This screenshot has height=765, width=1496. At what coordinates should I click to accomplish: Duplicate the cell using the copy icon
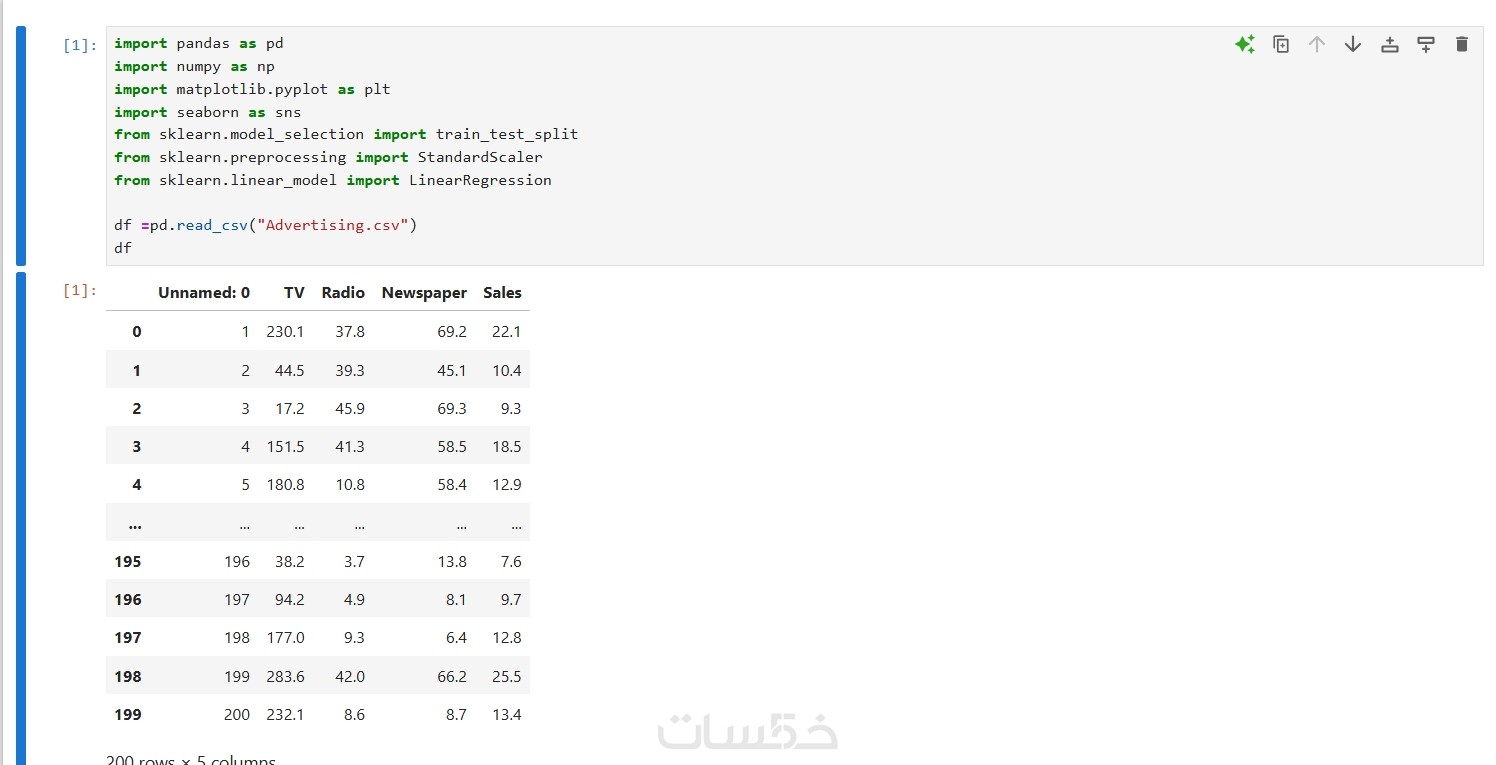tap(1281, 44)
